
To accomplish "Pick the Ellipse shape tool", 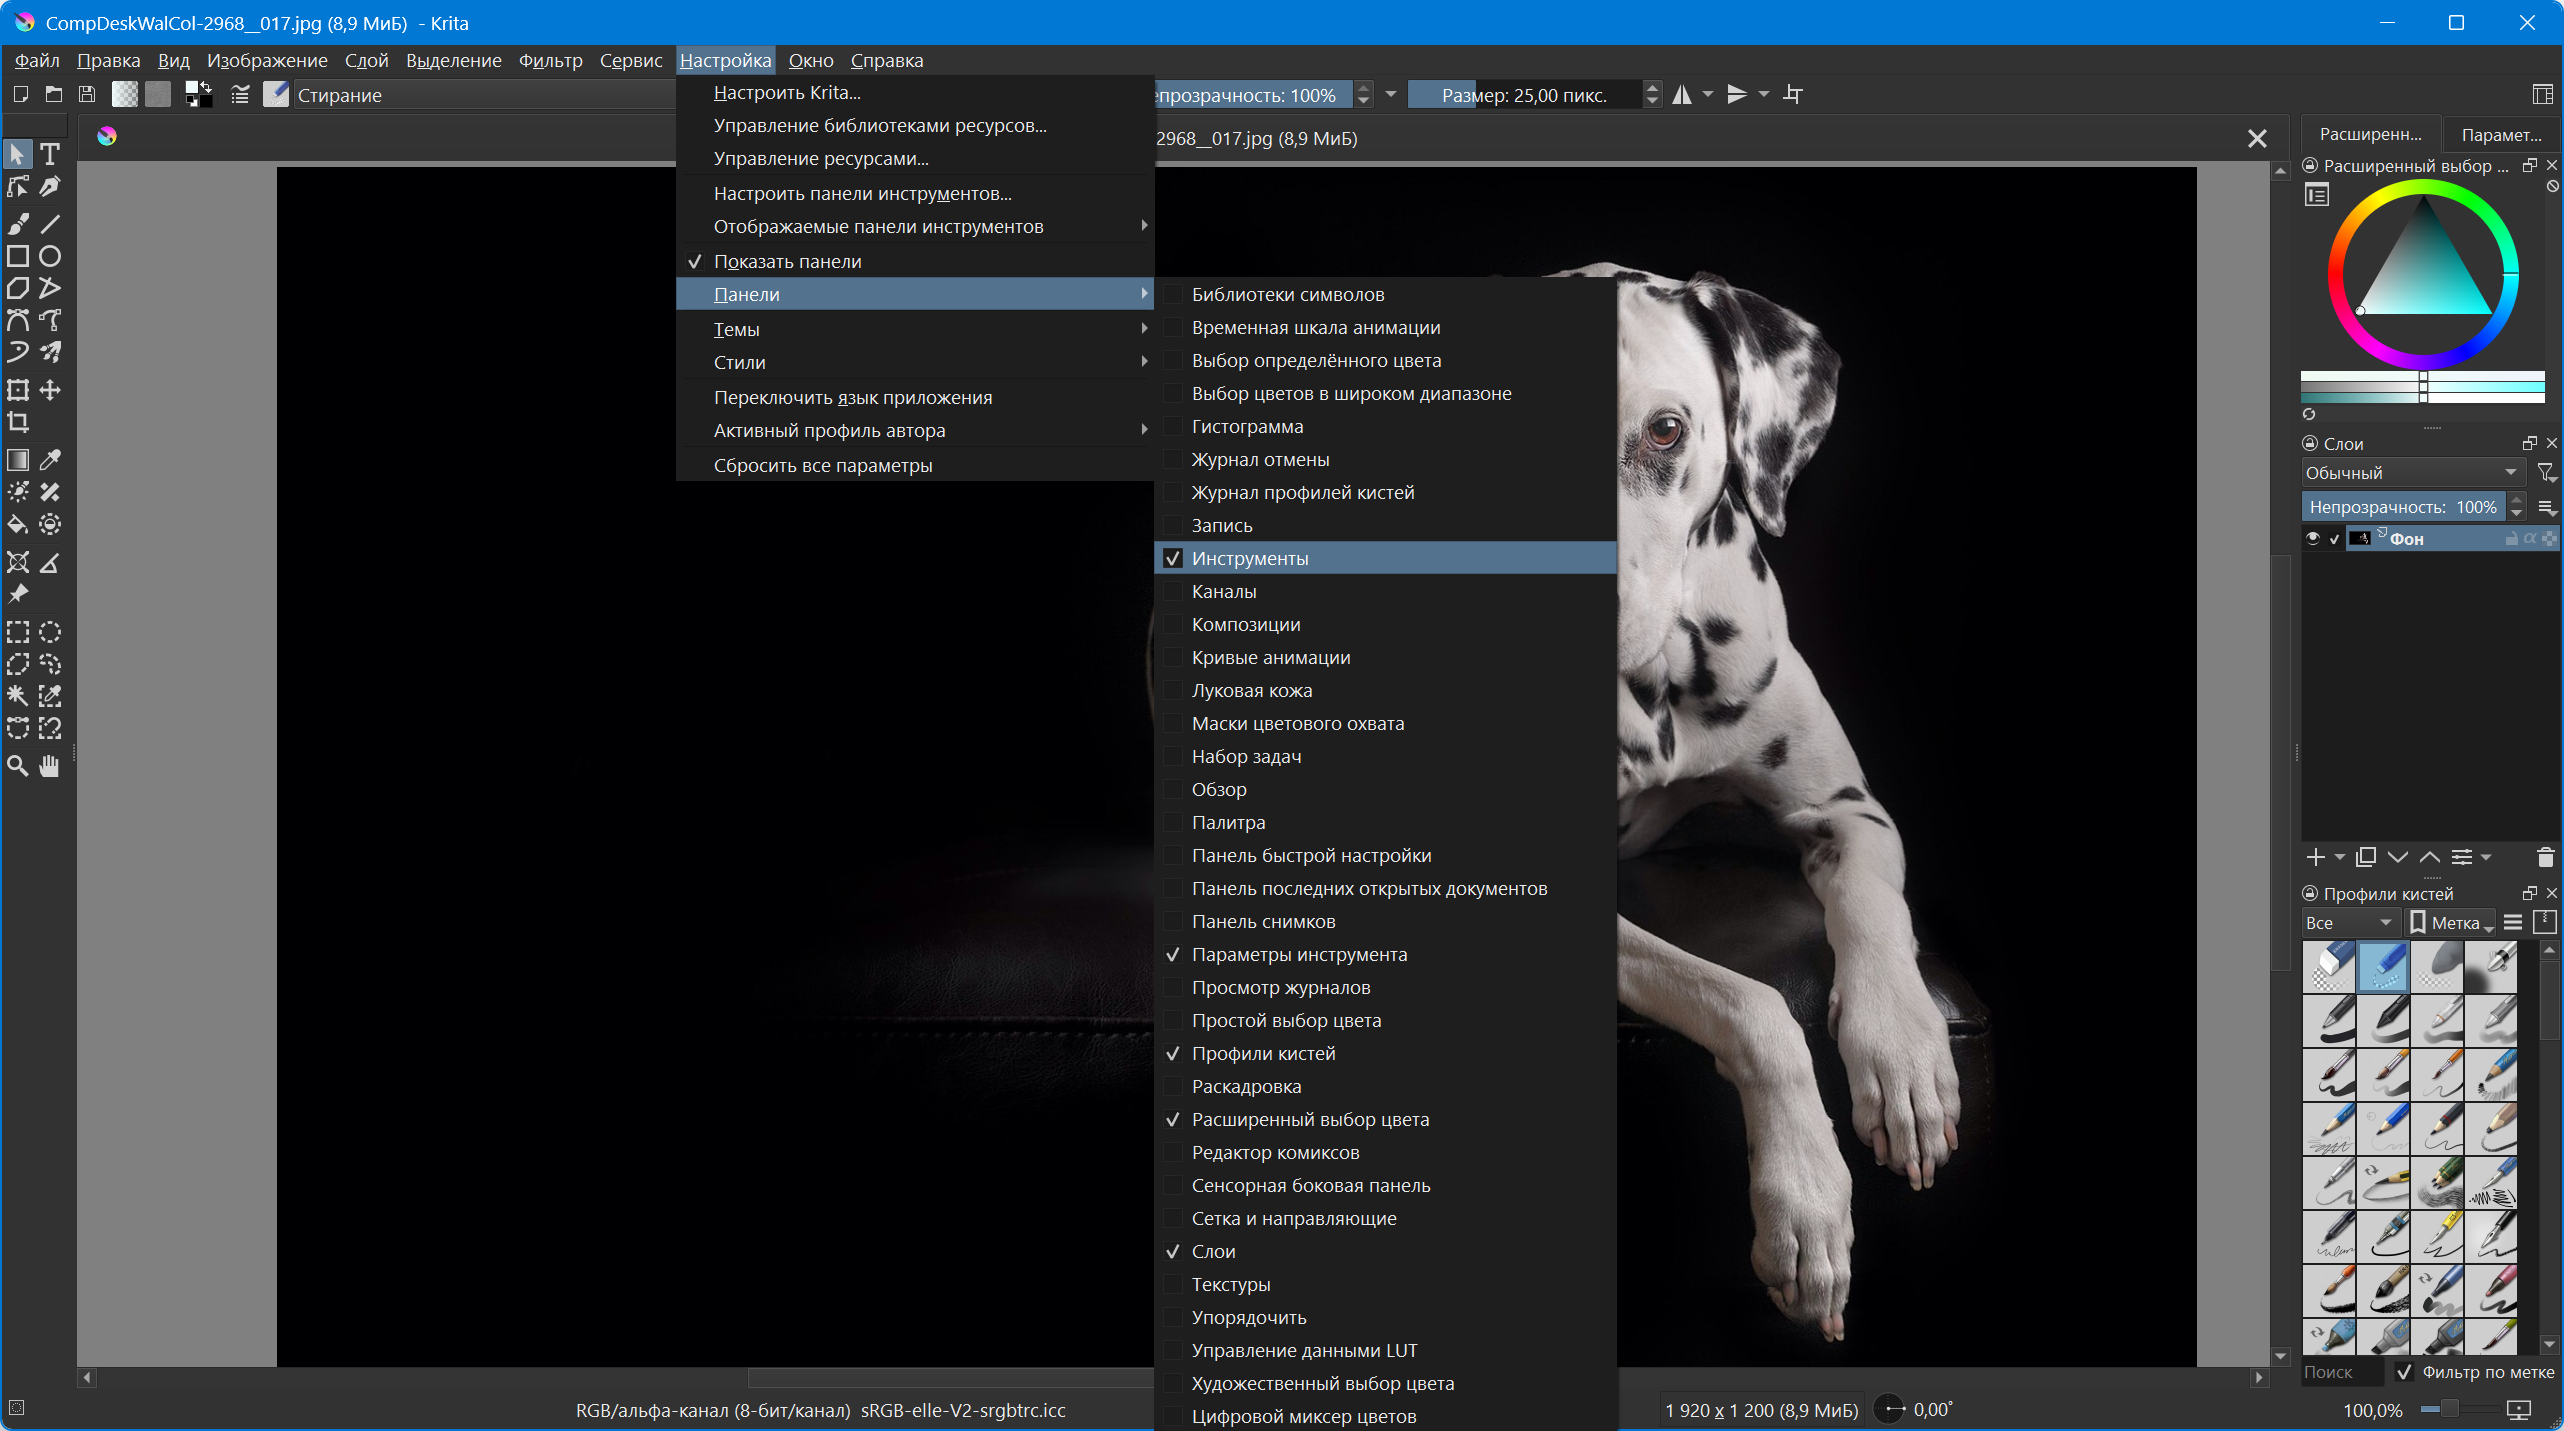I will tap(50, 256).
